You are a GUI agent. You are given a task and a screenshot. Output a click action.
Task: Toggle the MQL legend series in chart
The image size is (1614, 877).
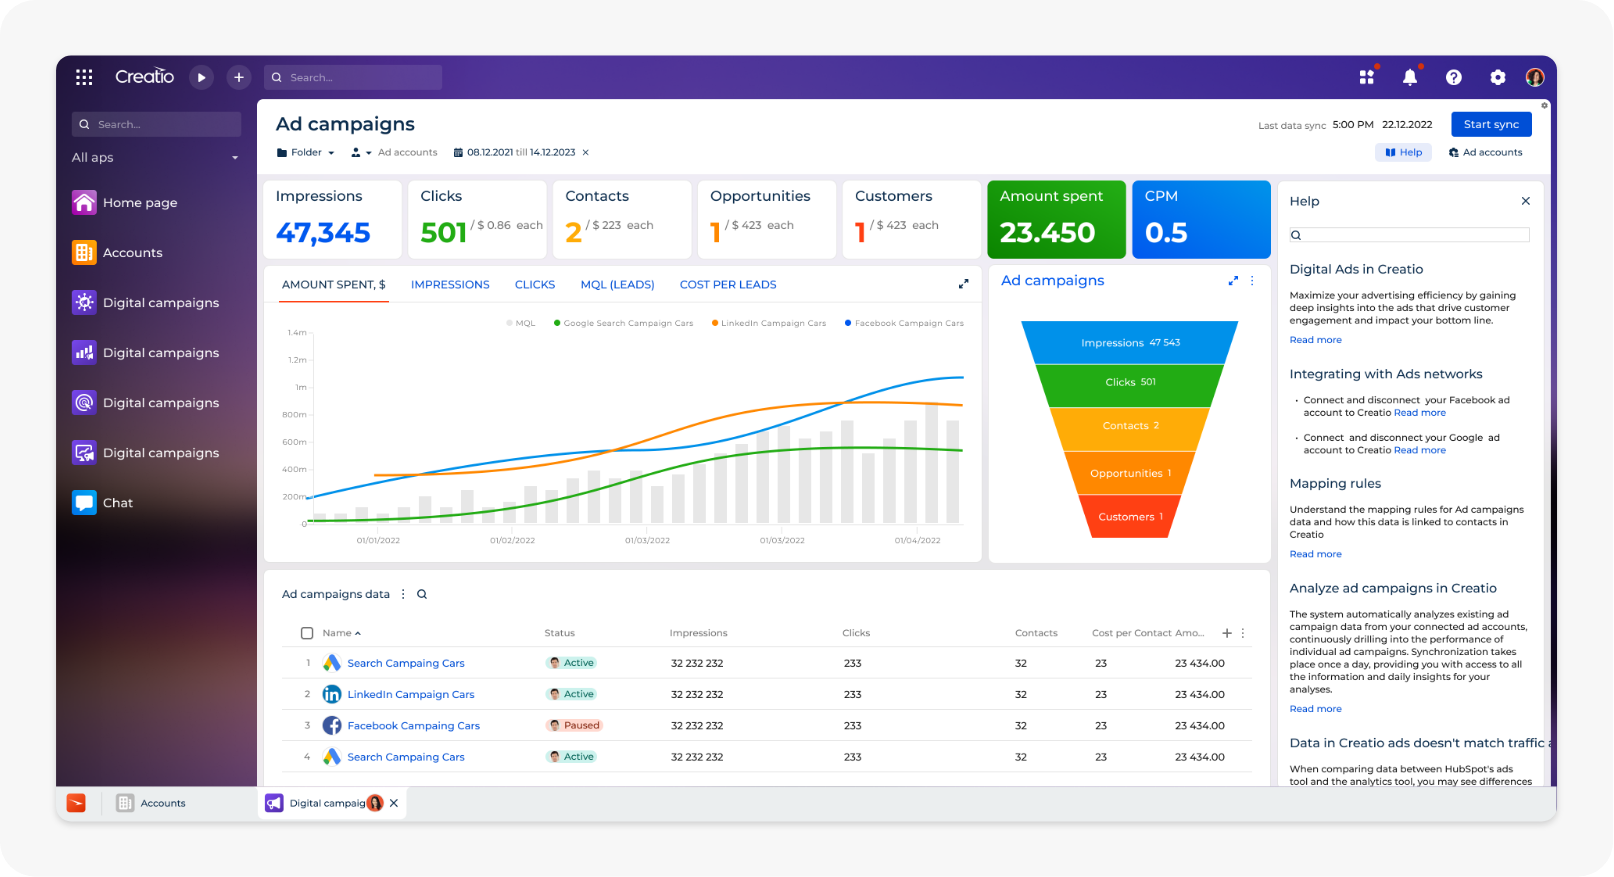[x=521, y=323]
